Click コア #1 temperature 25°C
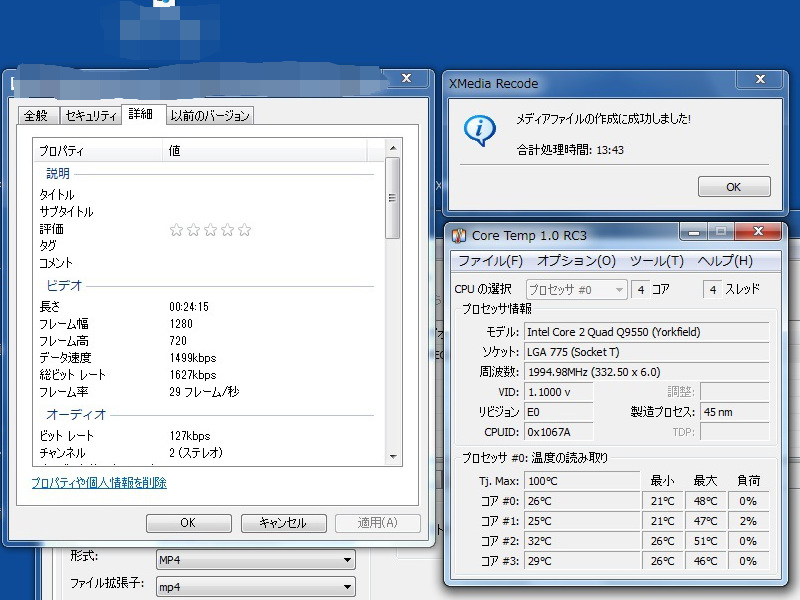 click(582, 521)
